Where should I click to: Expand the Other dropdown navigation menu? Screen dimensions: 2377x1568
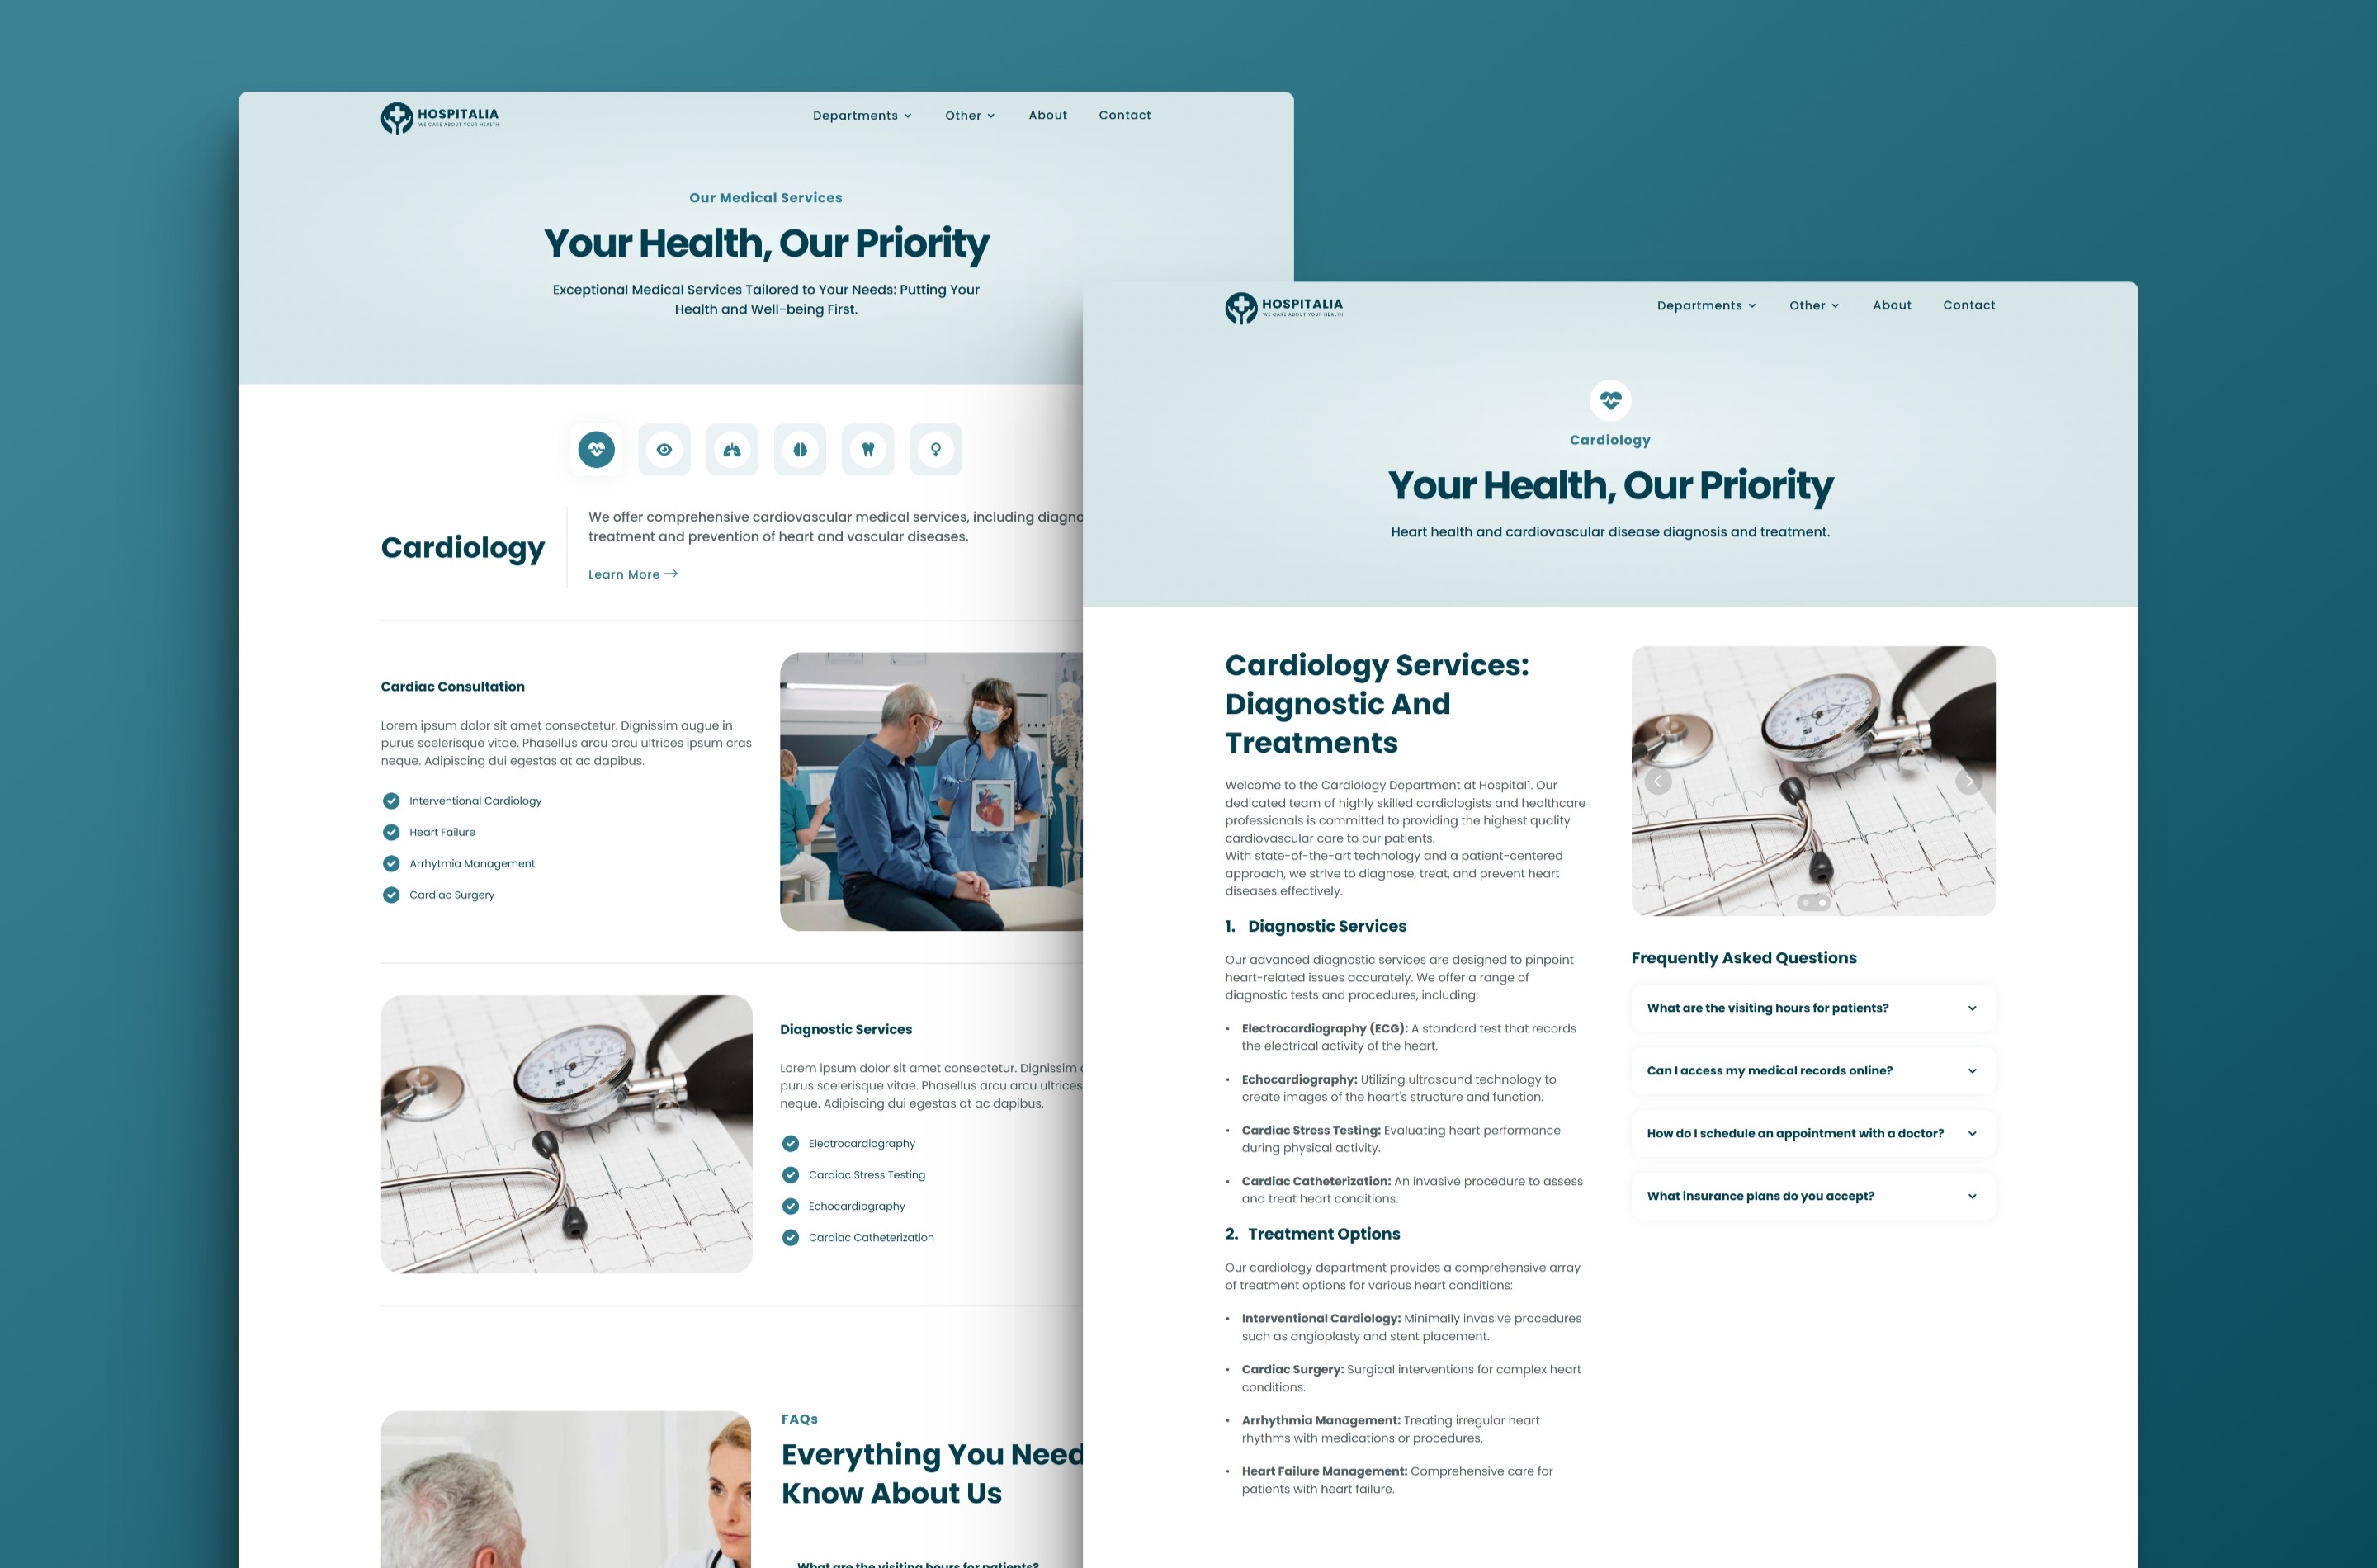tap(1812, 305)
